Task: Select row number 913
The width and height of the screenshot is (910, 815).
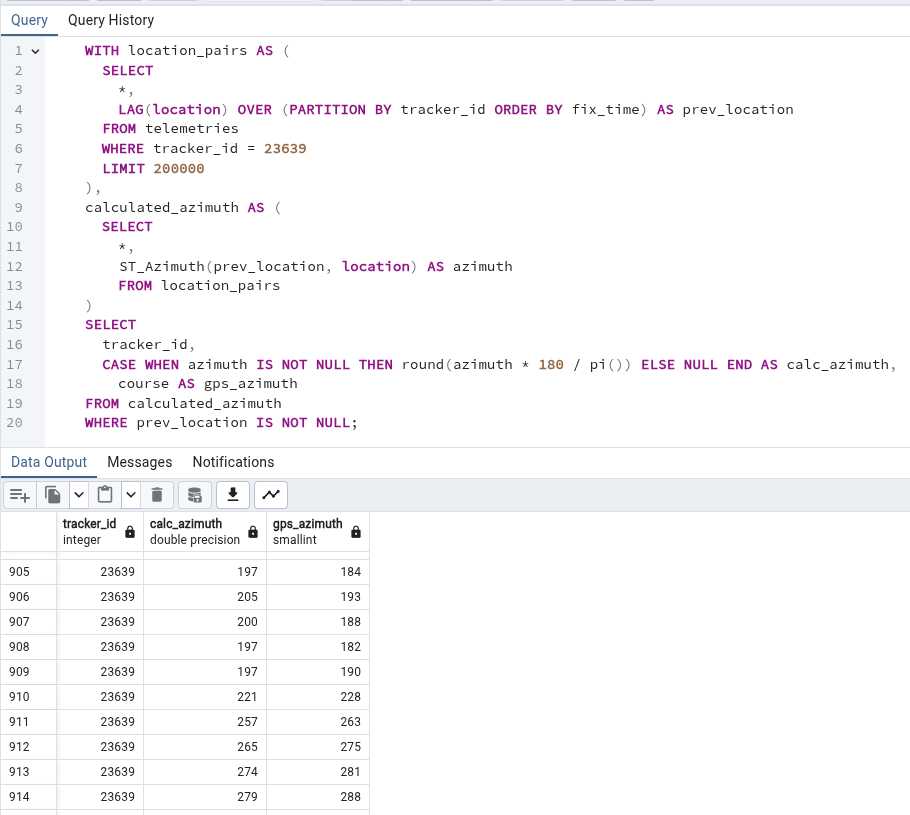Action: click(28, 771)
